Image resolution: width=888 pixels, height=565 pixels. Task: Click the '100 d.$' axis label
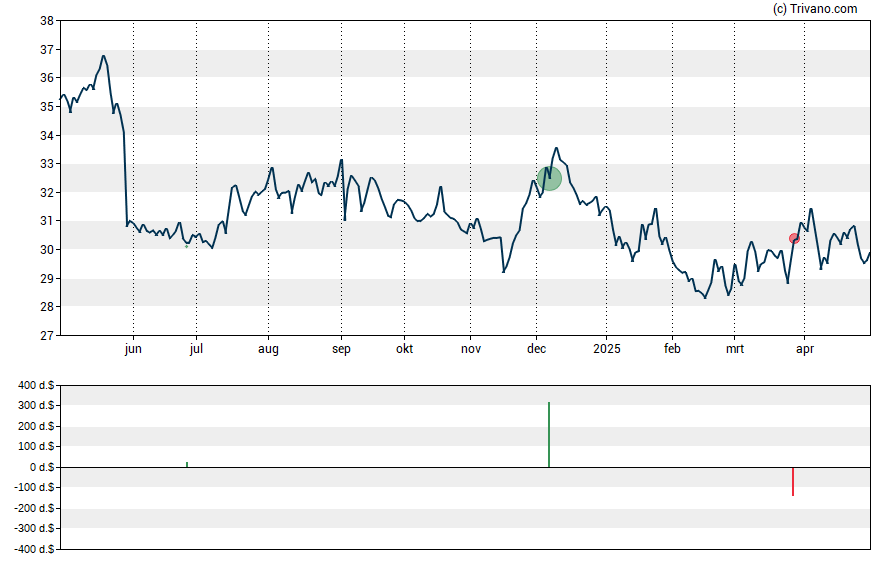click(36, 446)
